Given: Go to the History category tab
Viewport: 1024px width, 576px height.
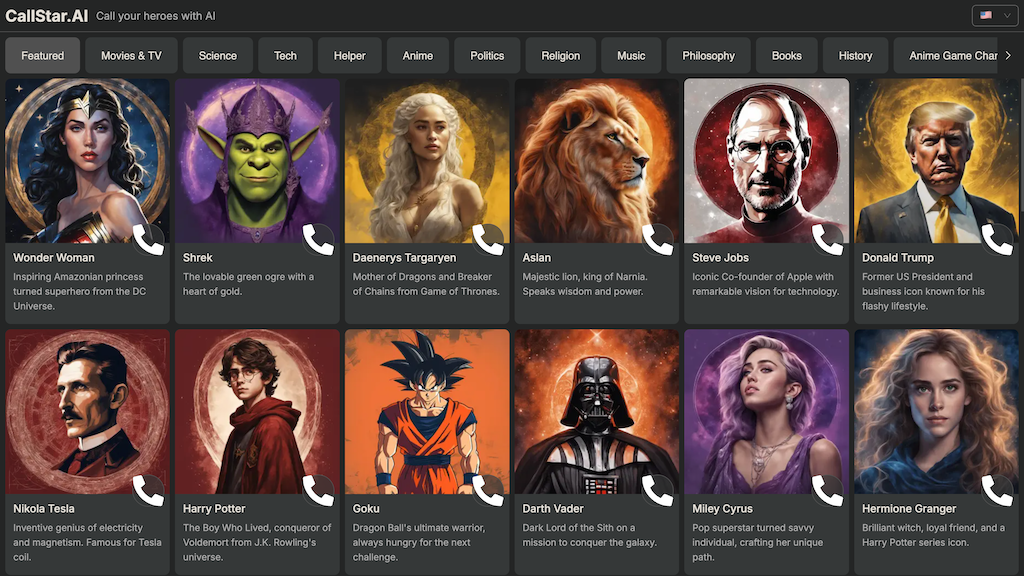Looking at the screenshot, I should pos(856,56).
